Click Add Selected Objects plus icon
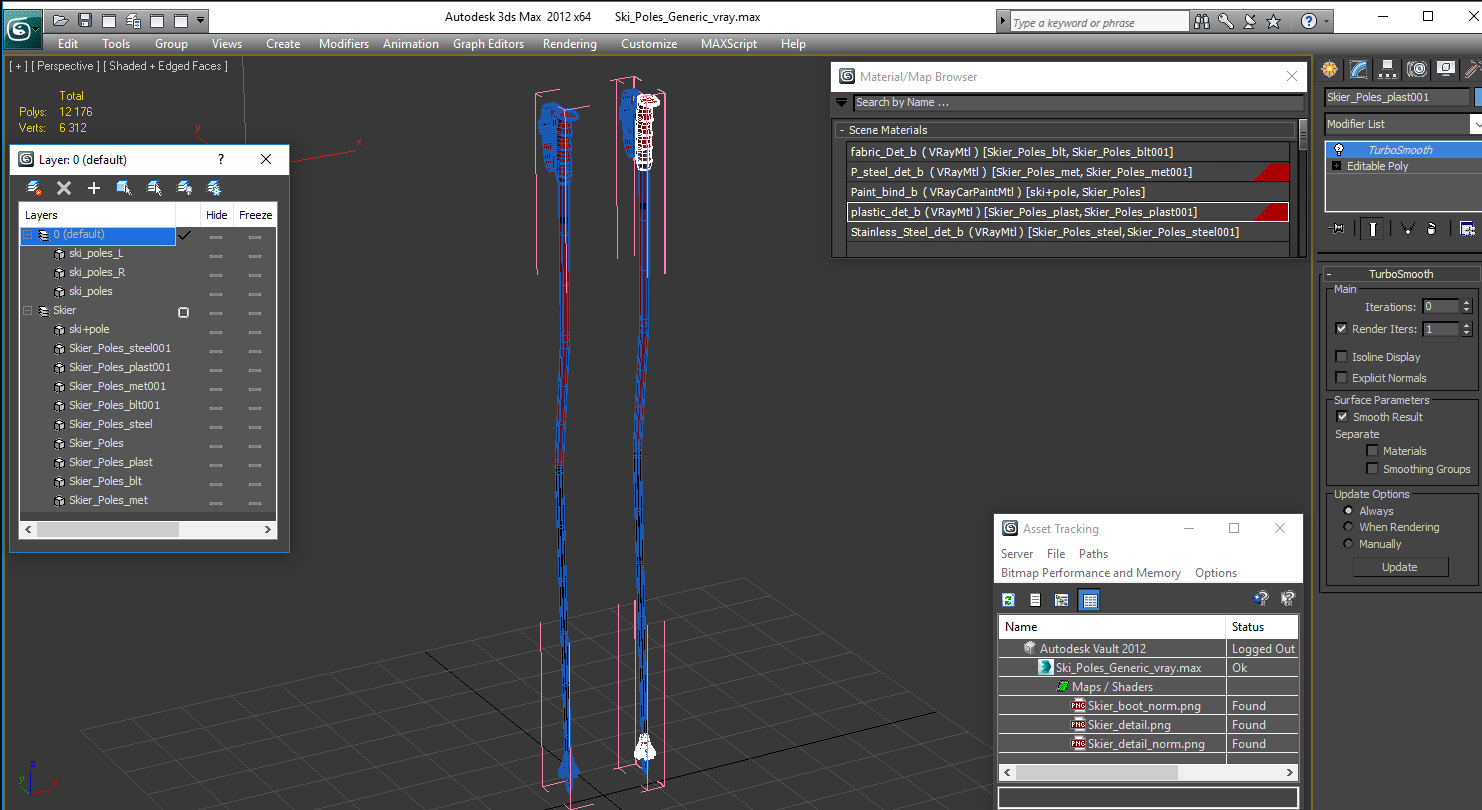Screen dimensions: 1482x810 [94, 188]
